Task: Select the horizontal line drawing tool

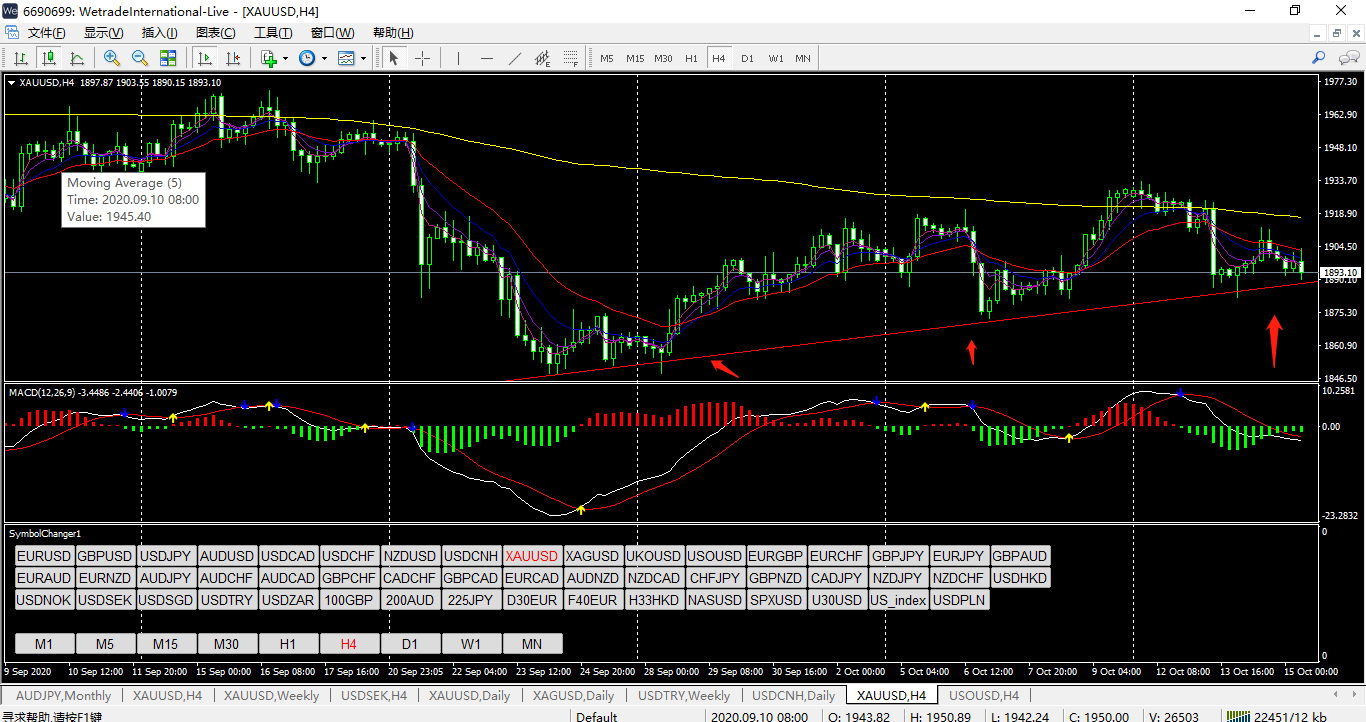Action: point(487,58)
